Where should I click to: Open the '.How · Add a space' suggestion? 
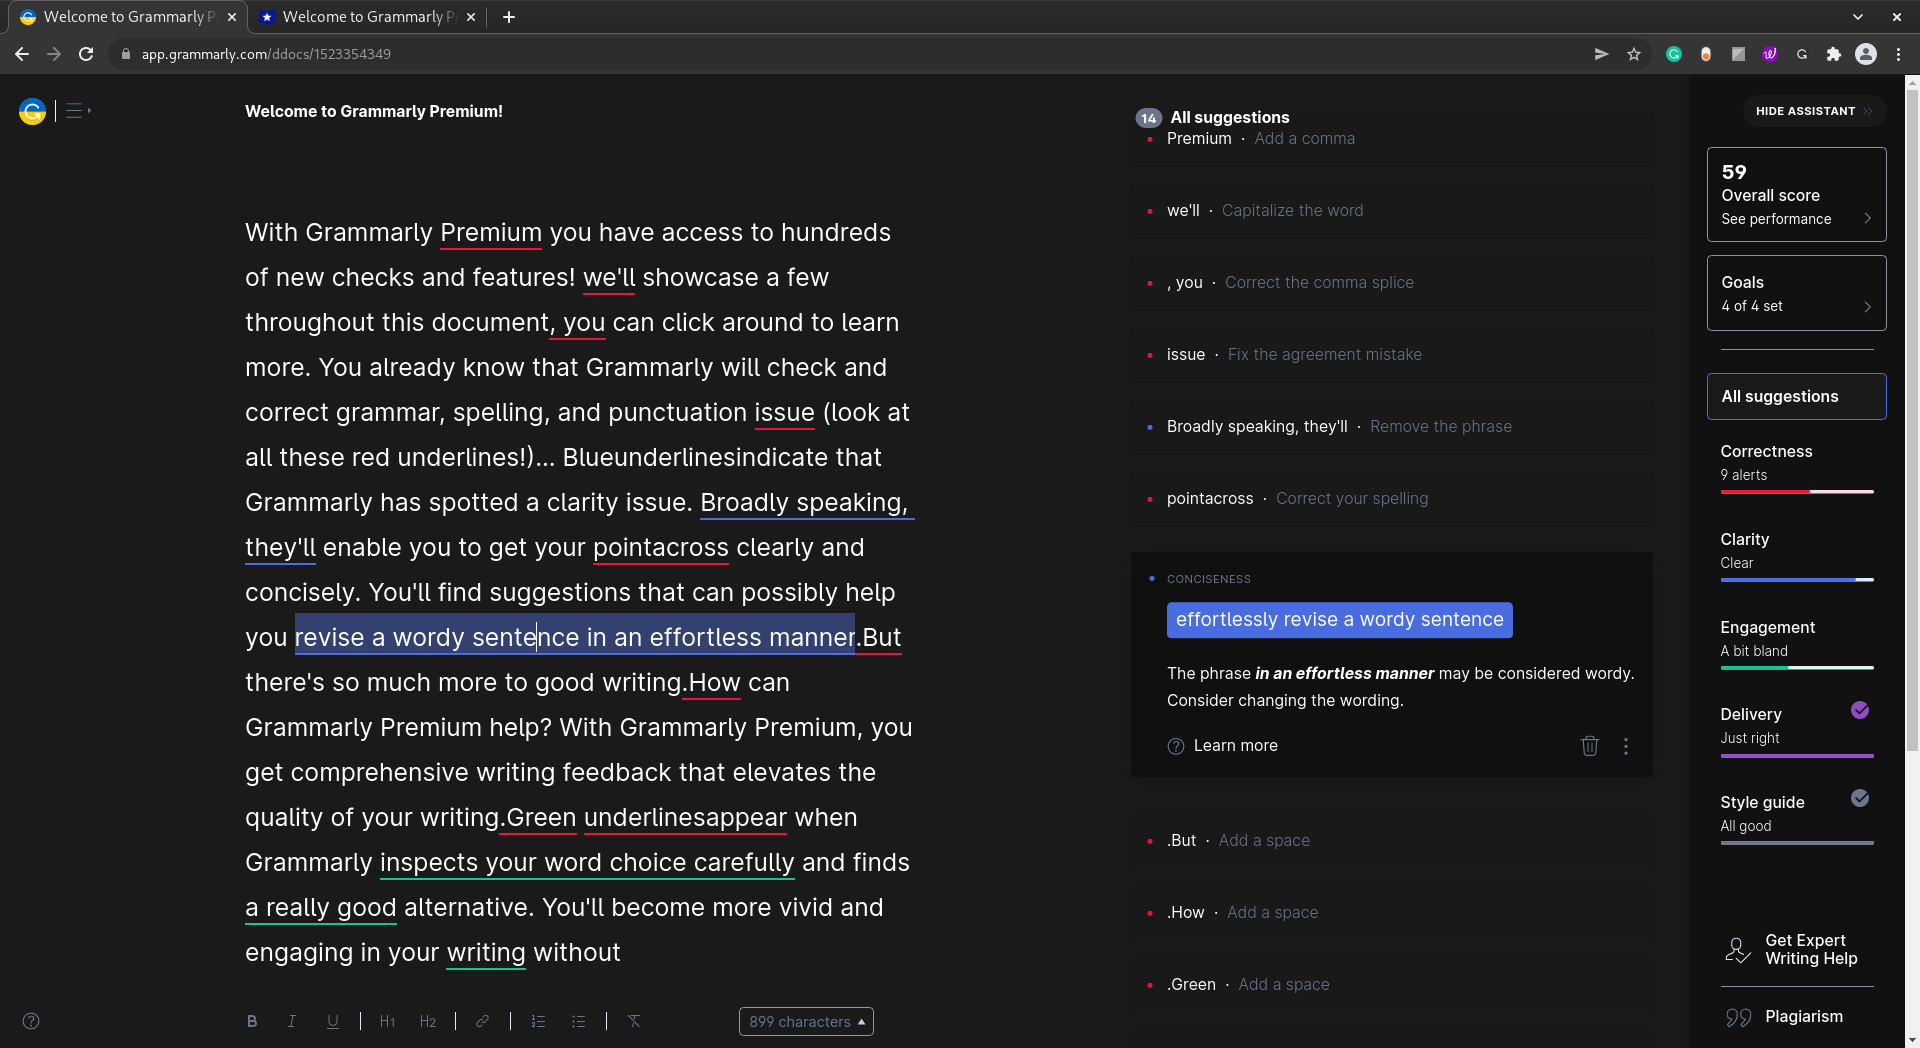click(x=1391, y=912)
